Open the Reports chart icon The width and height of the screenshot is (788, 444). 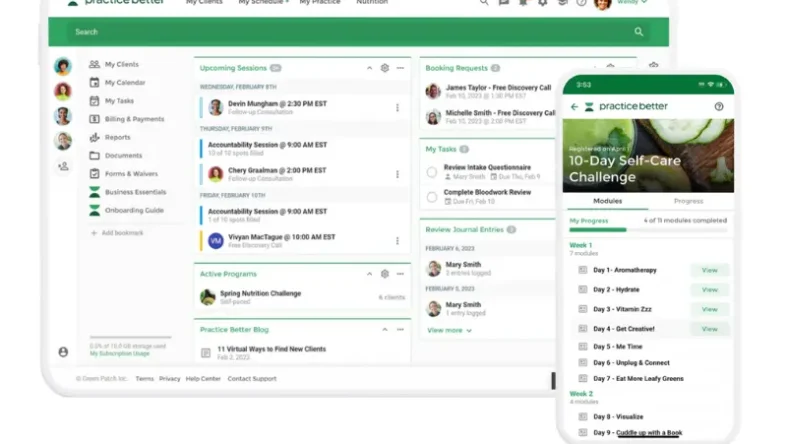[x=94, y=137]
